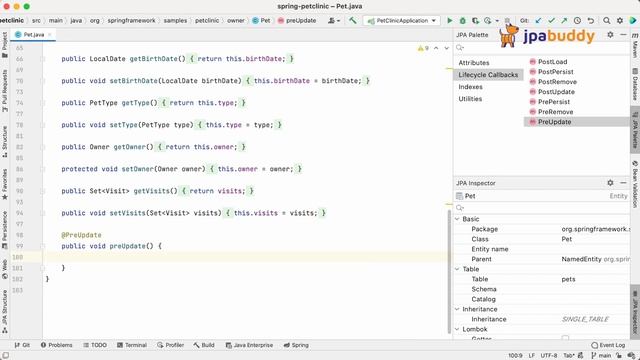This screenshot has height=360, width=640.
Task: Open JPA Inspector settings gear
Action: [x=610, y=183]
